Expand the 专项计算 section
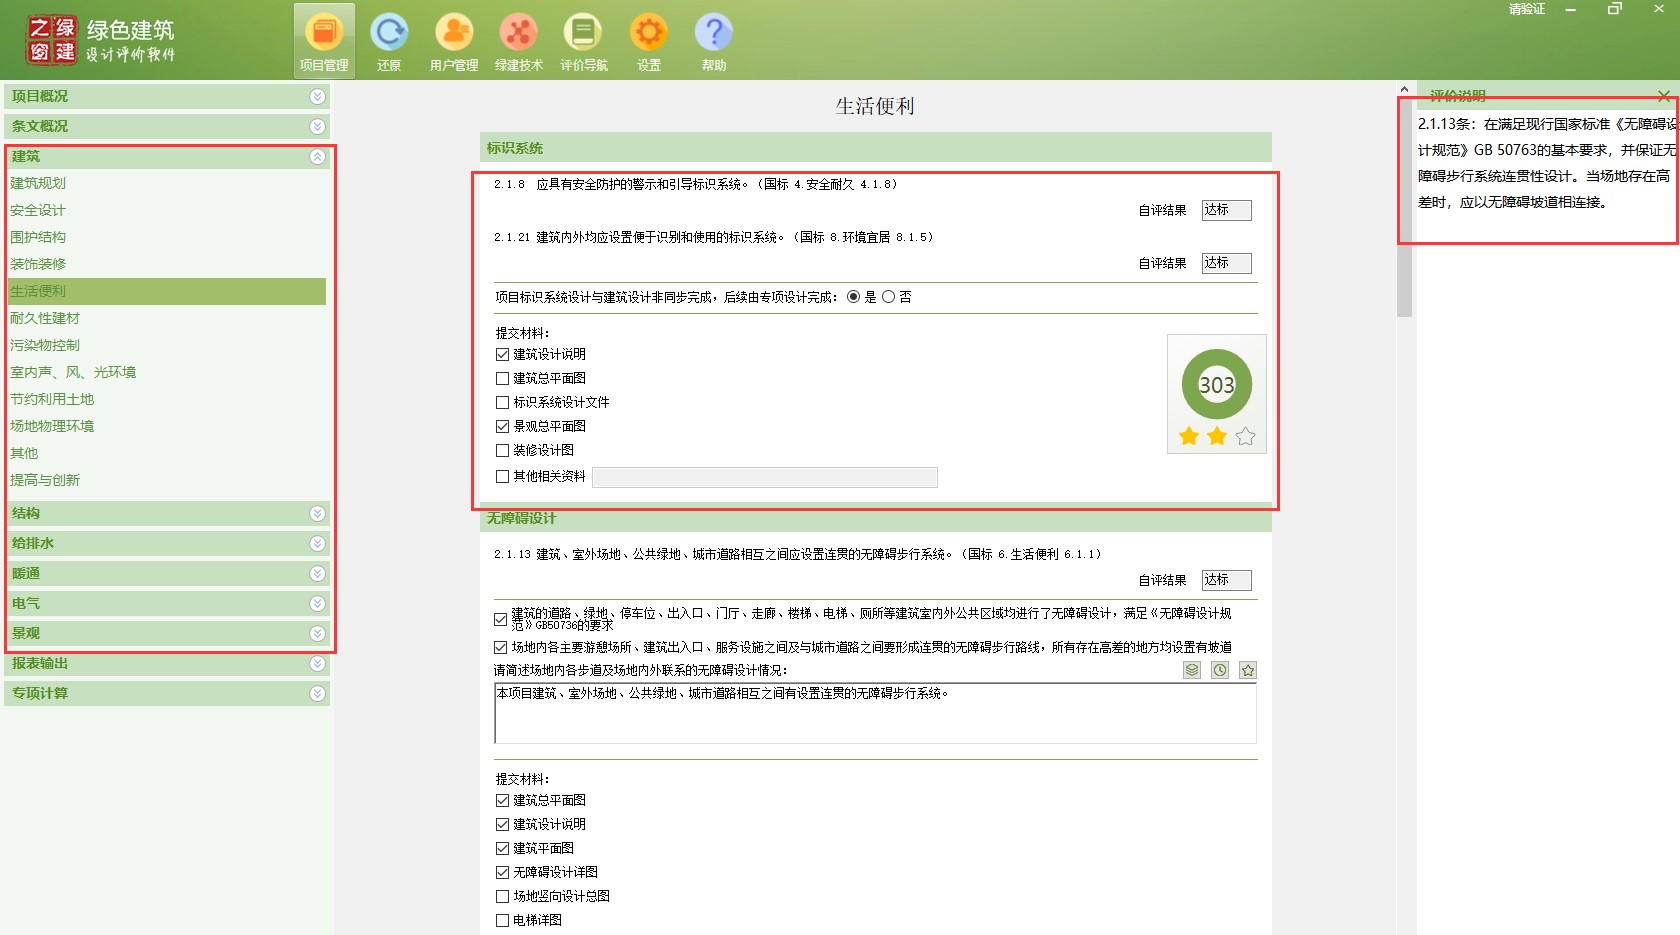Screen dimensions: 1680x935 [166, 693]
